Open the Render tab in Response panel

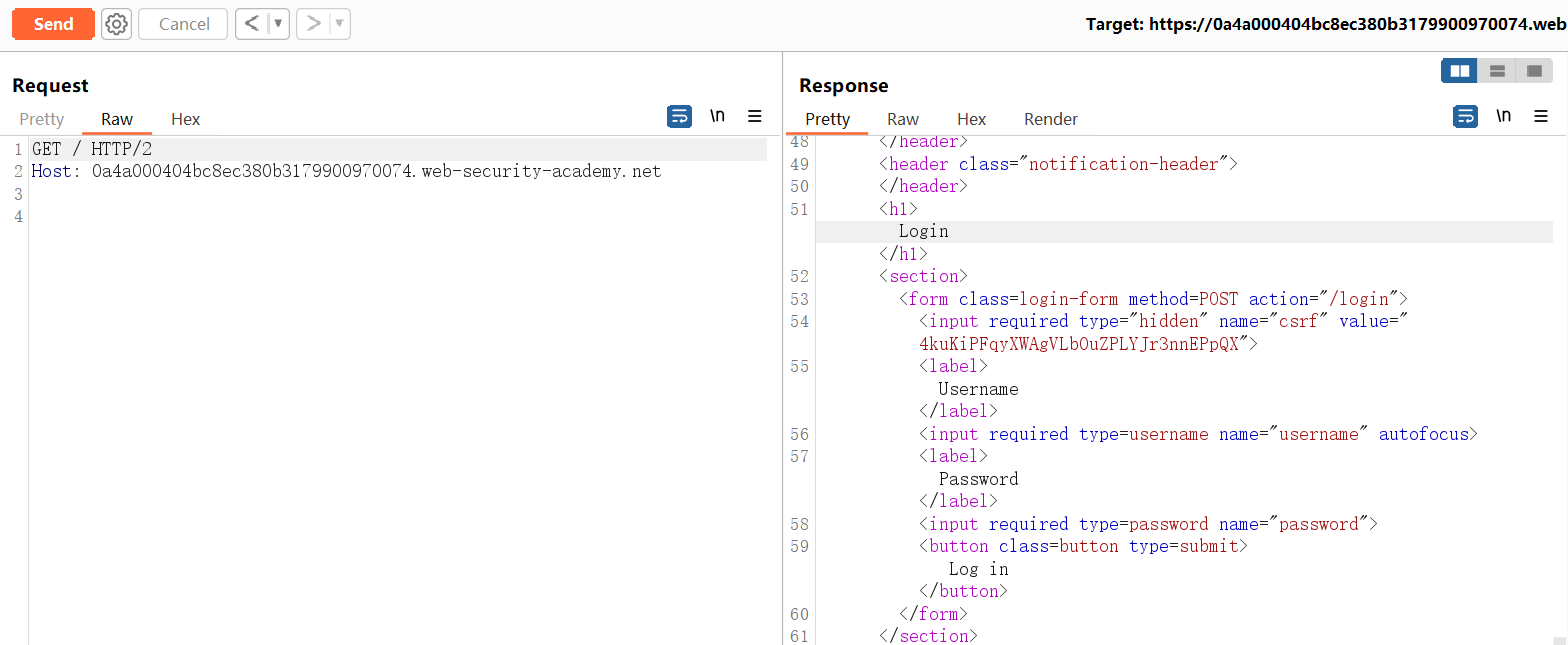pos(1050,119)
